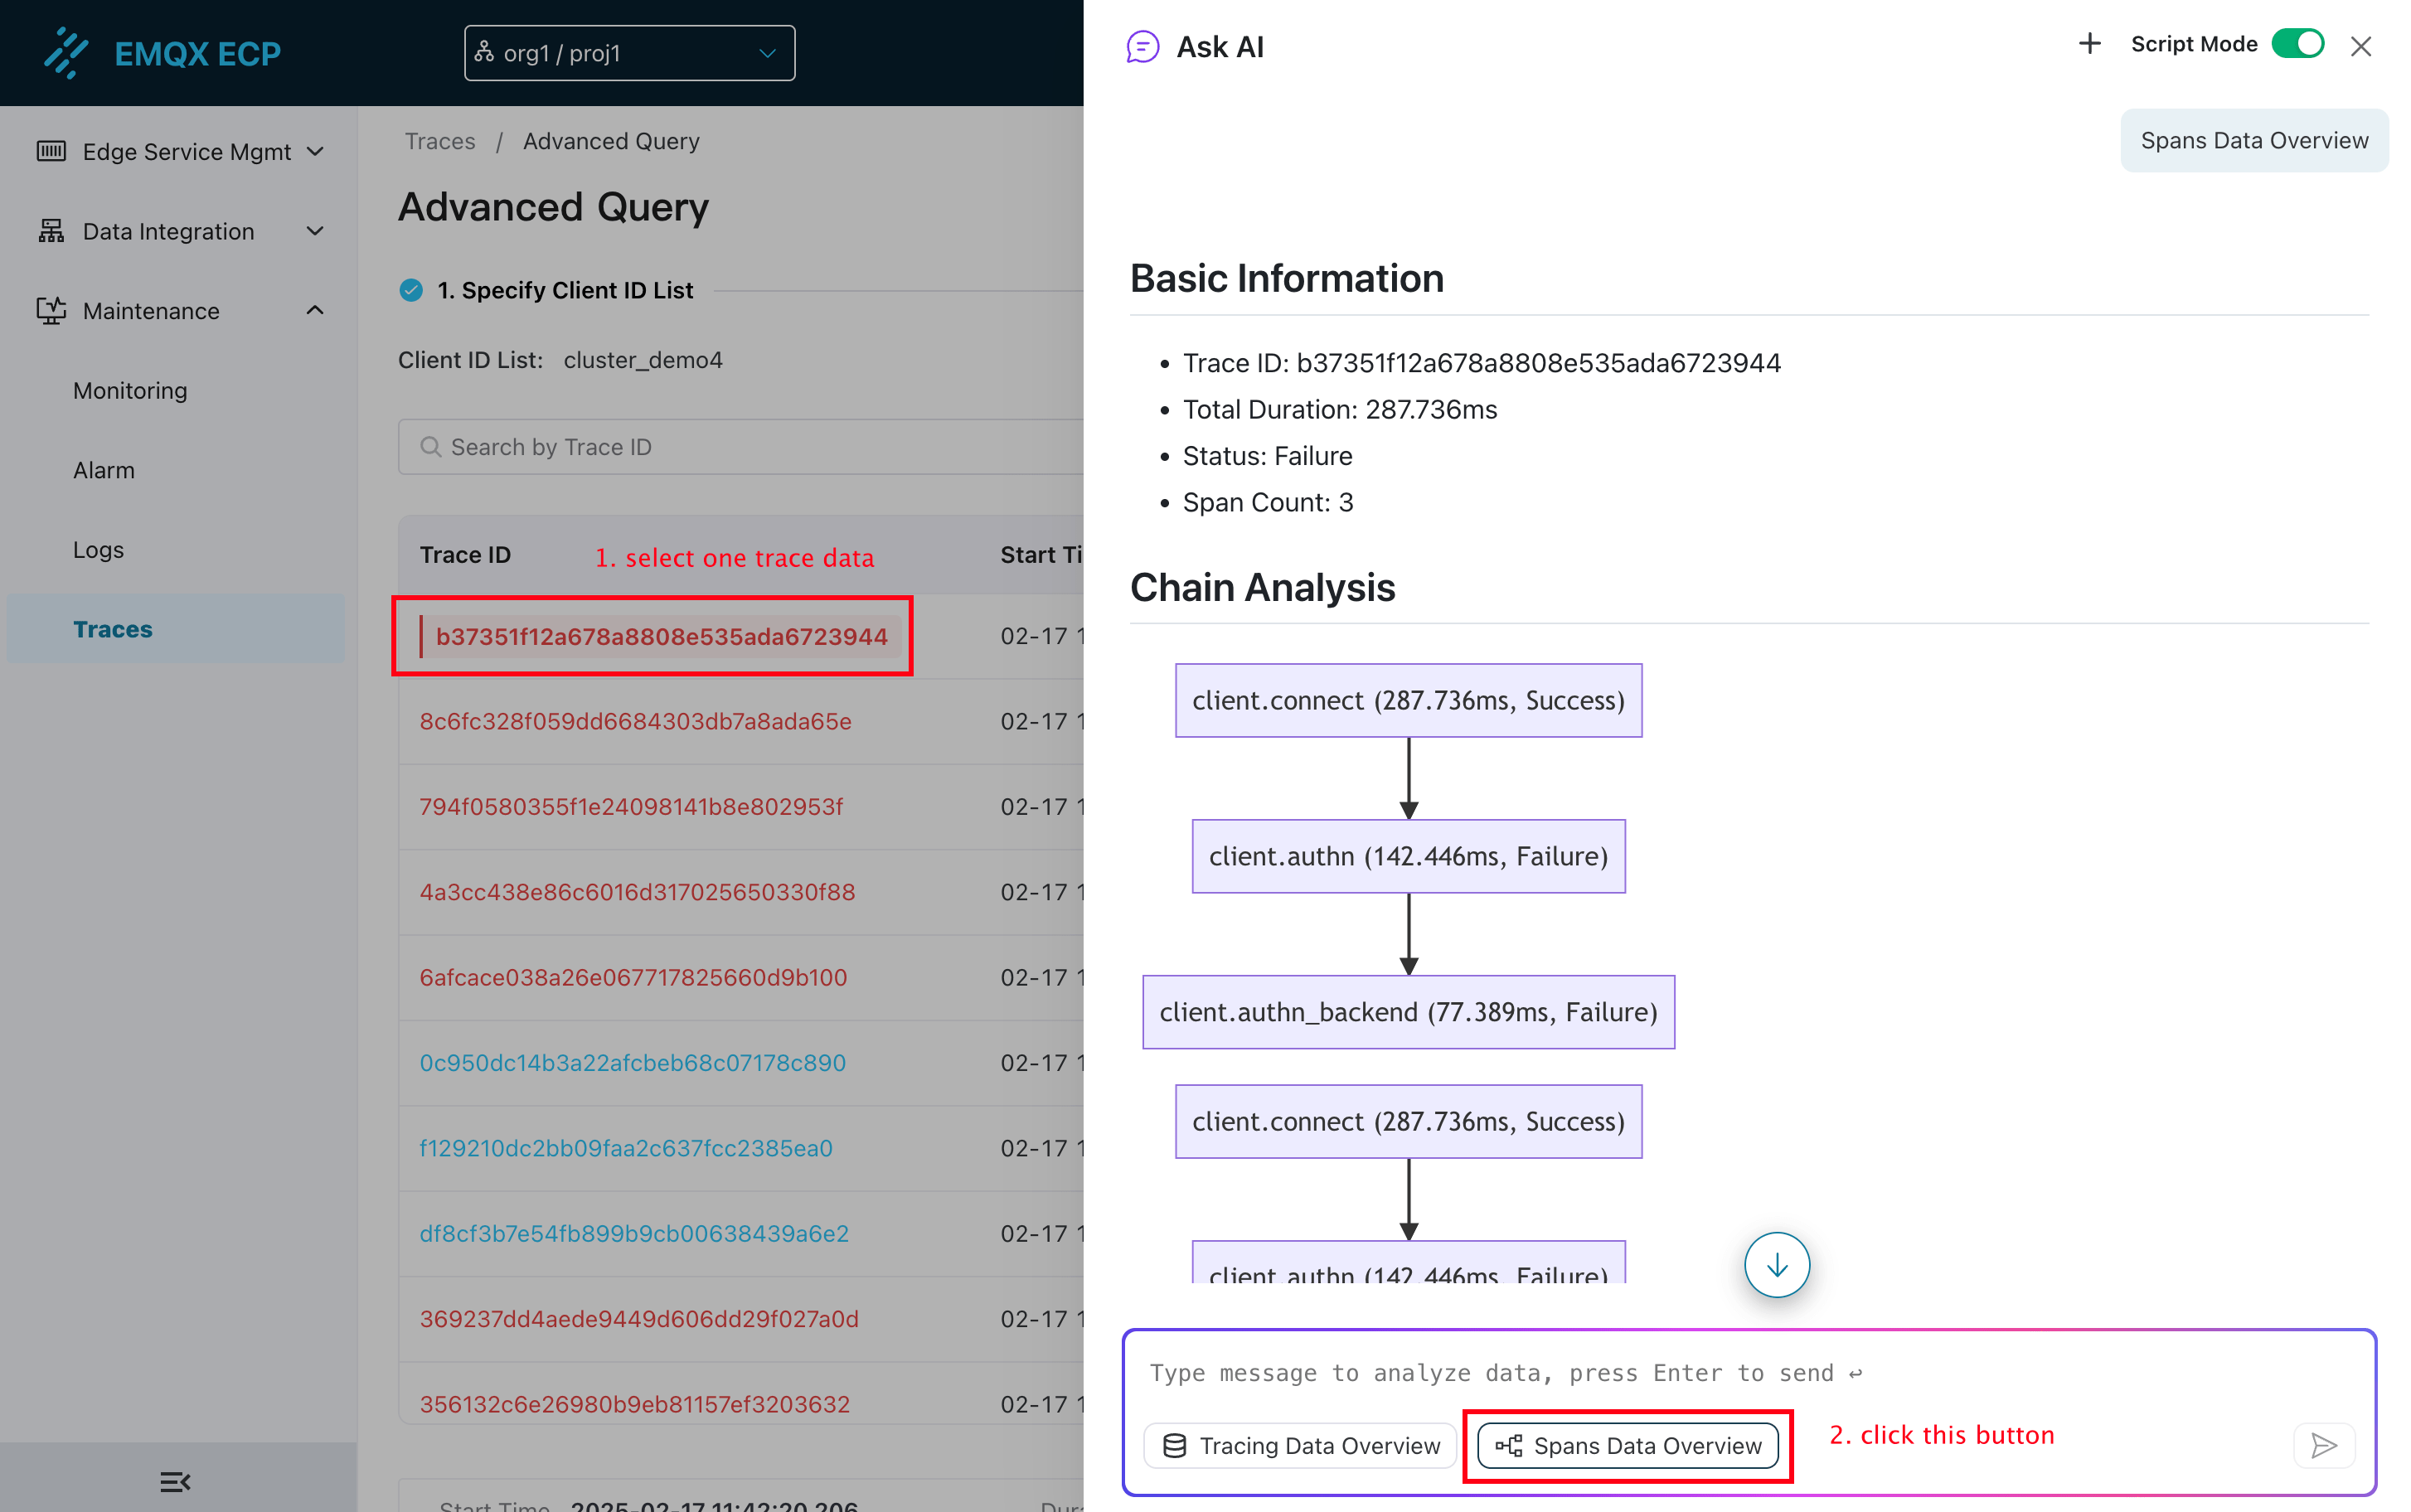Select the Maintenance monitor icon in sidebar
2411x1512 pixels.
(50, 310)
